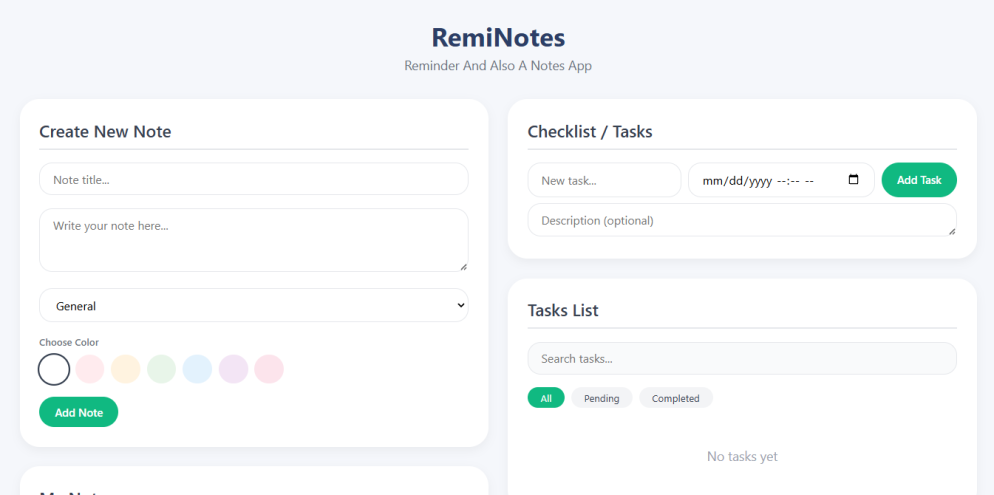Select the All tasks filter
The width and height of the screenshot is (994, 495).
tap(546, 398)
